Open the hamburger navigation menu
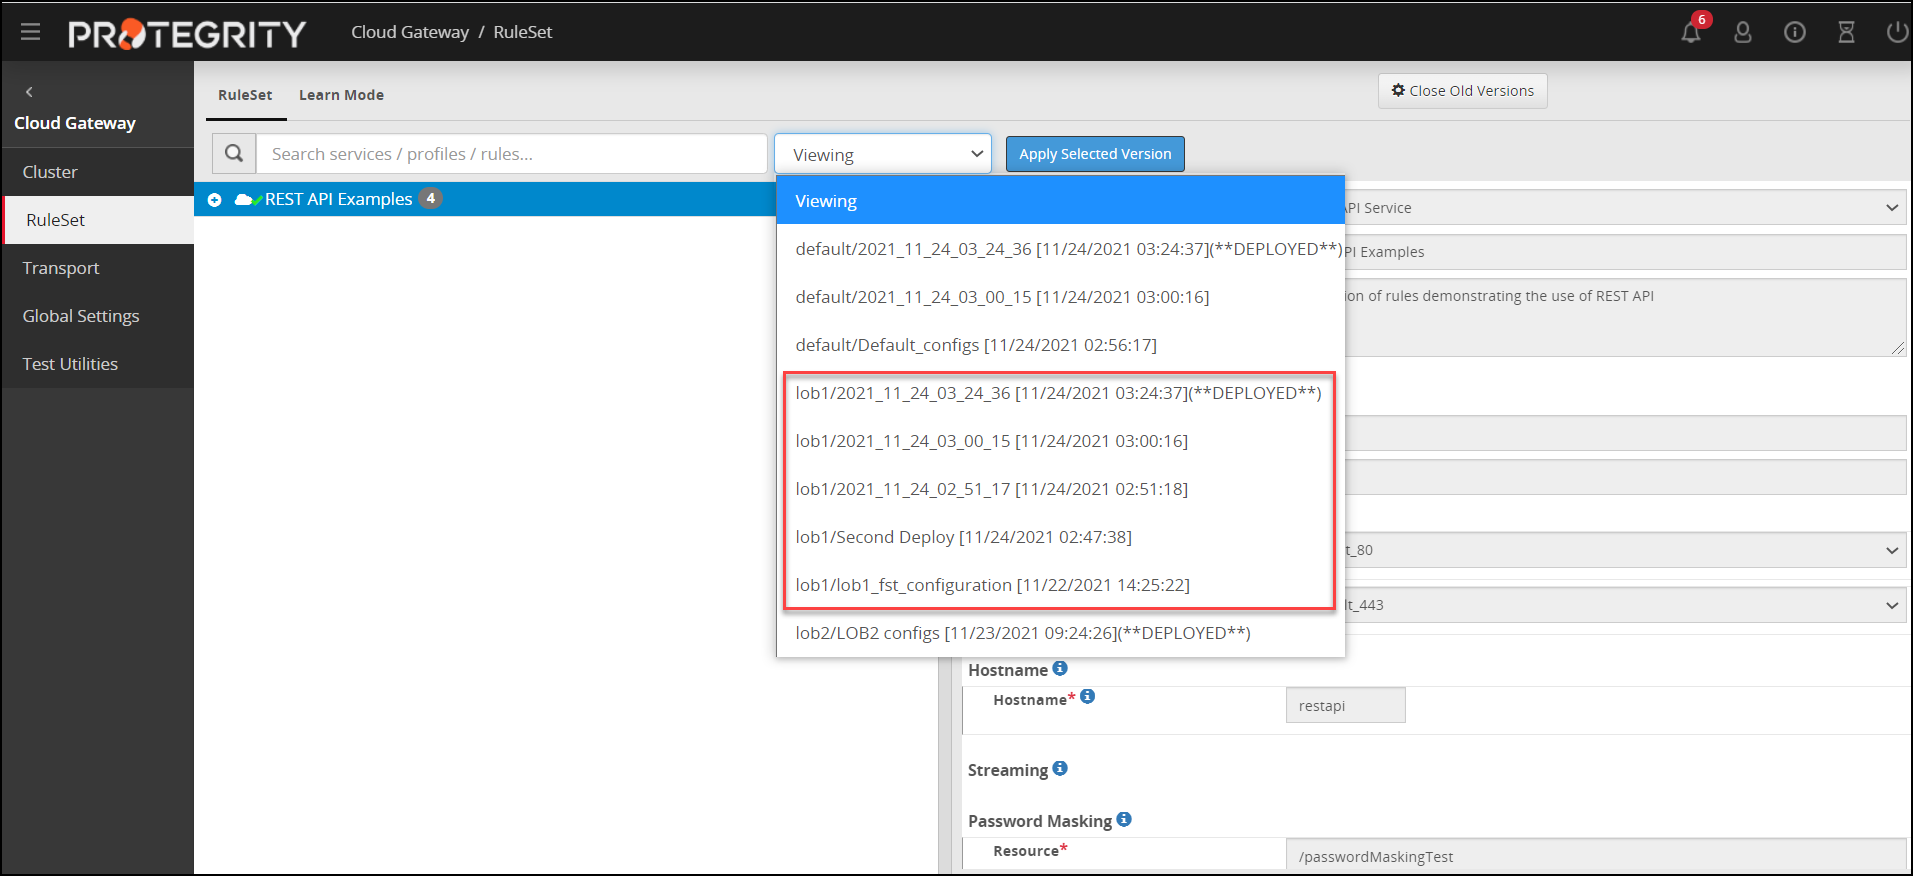This screenshot has height=876, width=1913. pos(30,32)
